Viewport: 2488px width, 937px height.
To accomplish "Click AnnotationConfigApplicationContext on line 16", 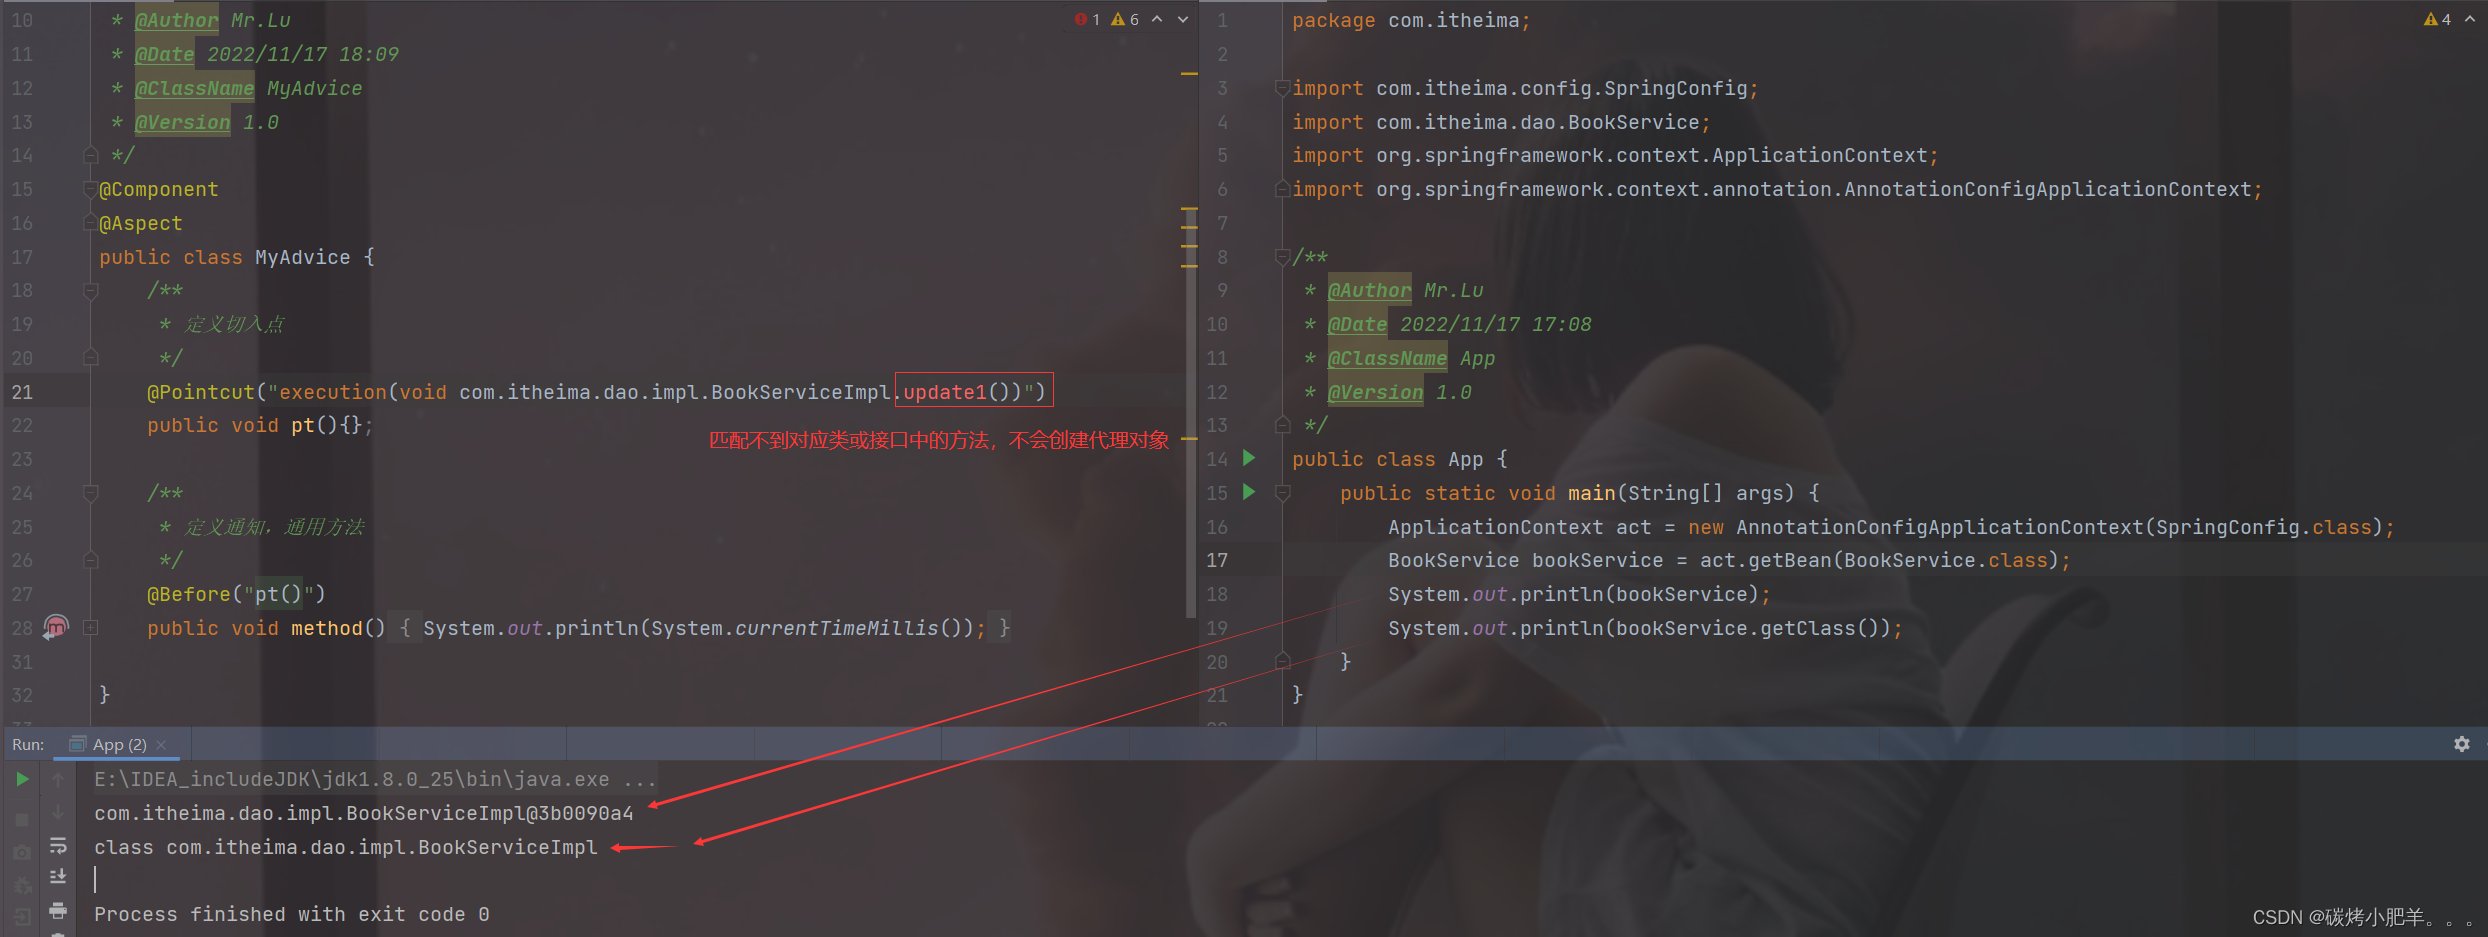I will 1940,527.
